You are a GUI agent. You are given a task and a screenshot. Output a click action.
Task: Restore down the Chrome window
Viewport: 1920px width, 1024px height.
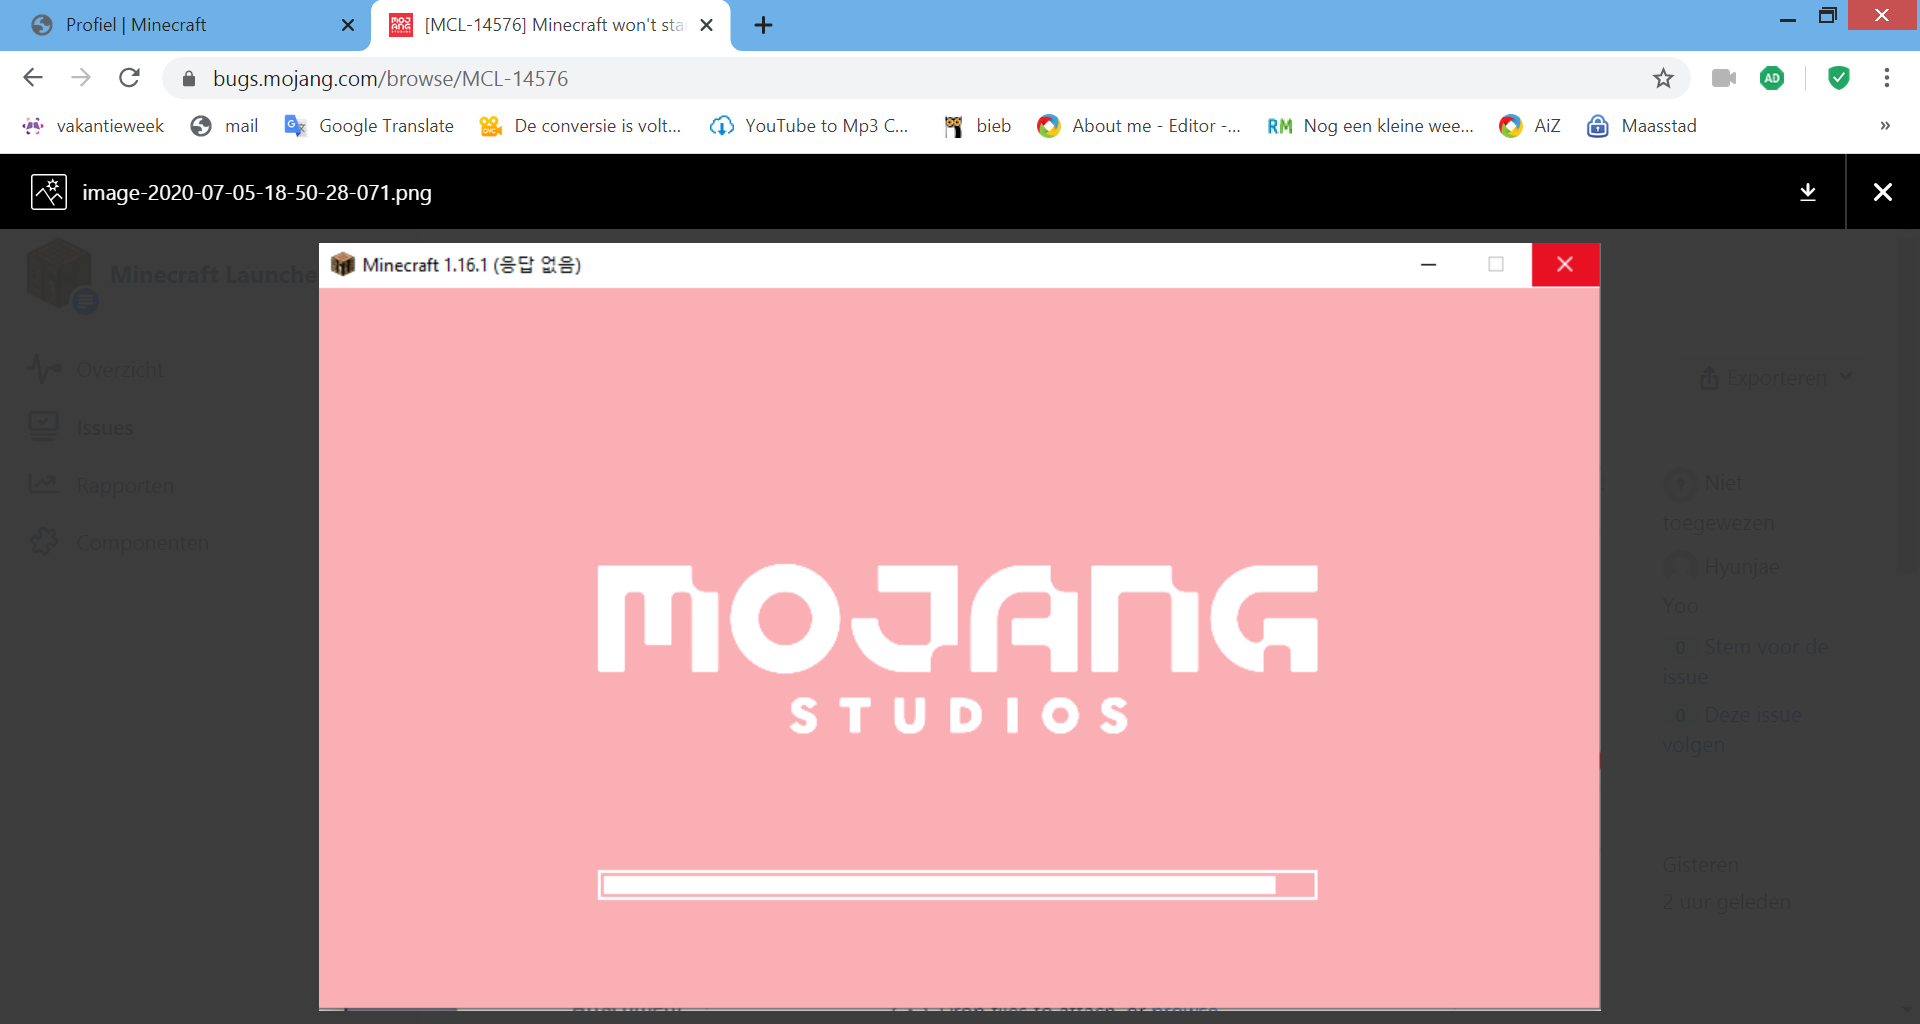click(1828, 16)
